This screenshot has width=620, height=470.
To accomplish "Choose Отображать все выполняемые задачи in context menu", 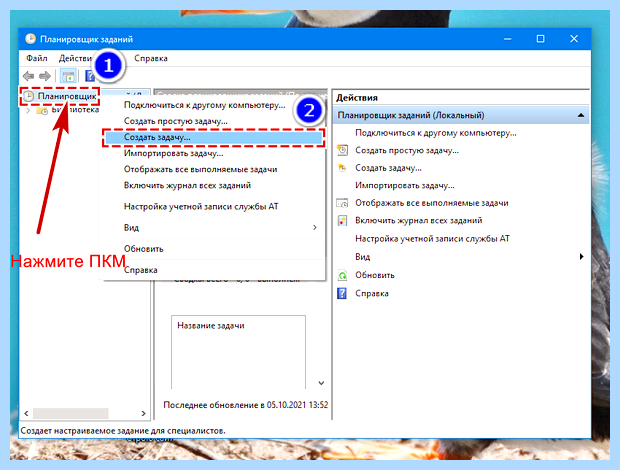I will tap(200, 169).
